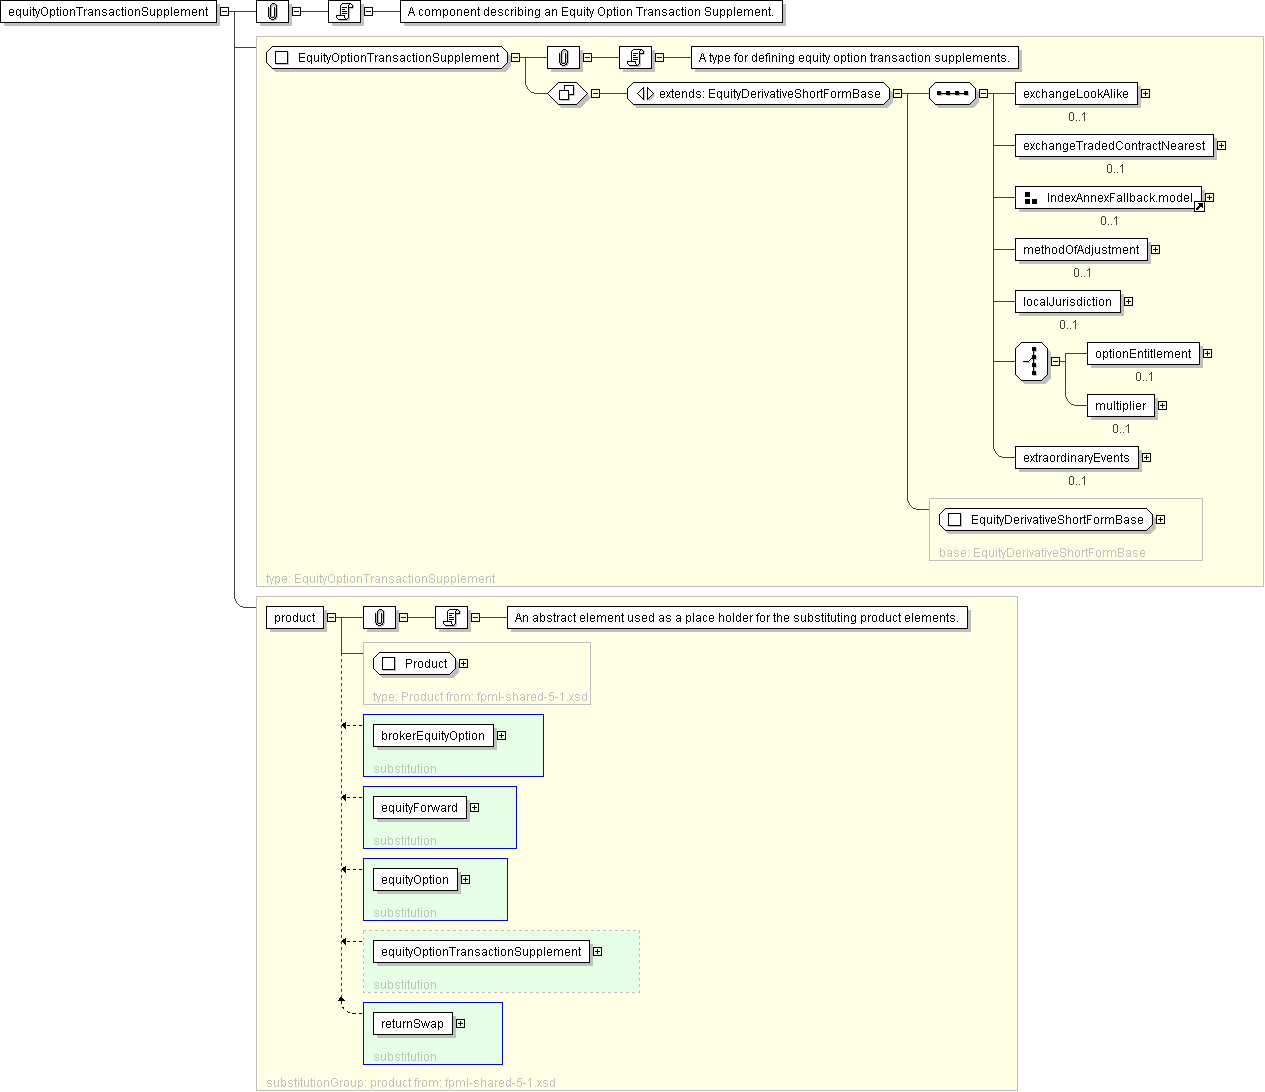This screenshot has height=1092, width=1265.
Task: Expand the multiplier element
Action: pos(1162,406)
